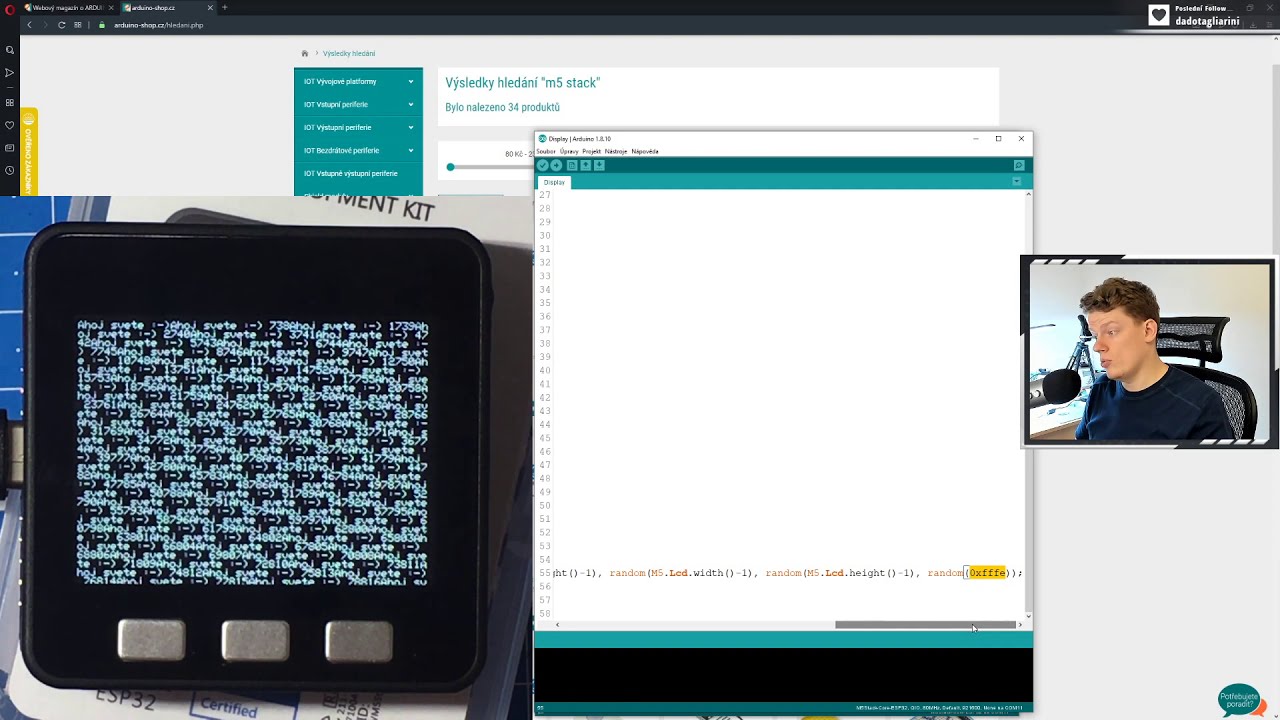Go forward using the browser forward arrow
Viewport: 1280px width, 720px height.
pyautogui.click(x=45, y=25)
